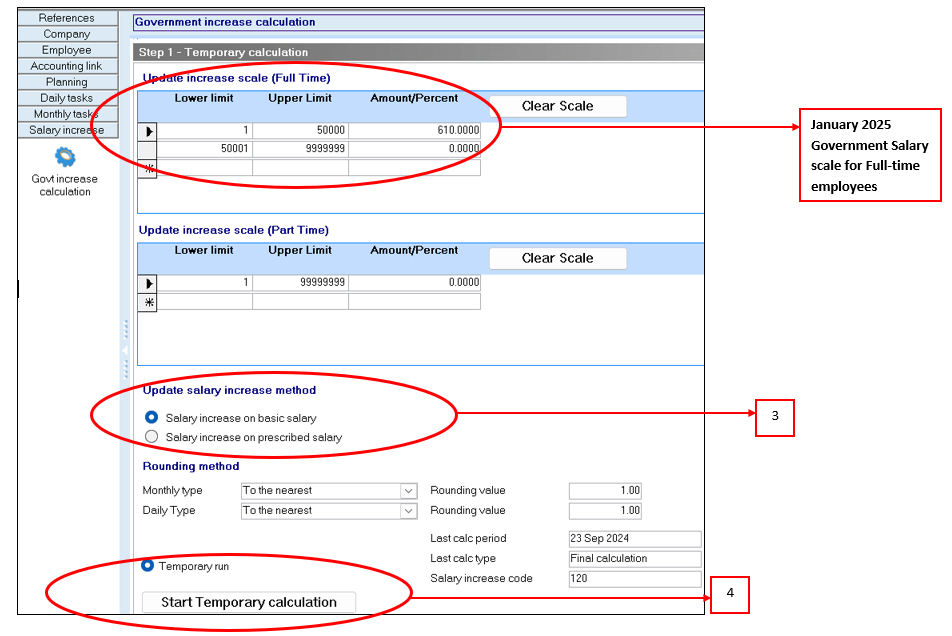Click the new-row asterisk in Part Time scale

(x=147, y=302)
